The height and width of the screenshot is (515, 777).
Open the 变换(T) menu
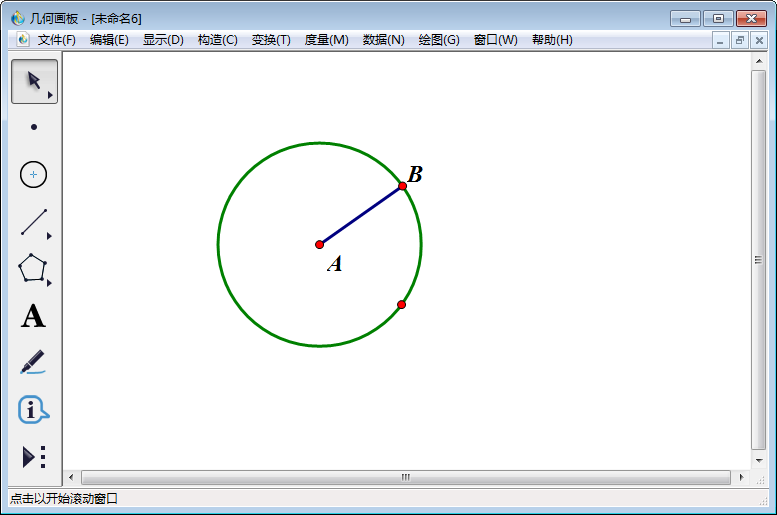[x=271, y=40]
